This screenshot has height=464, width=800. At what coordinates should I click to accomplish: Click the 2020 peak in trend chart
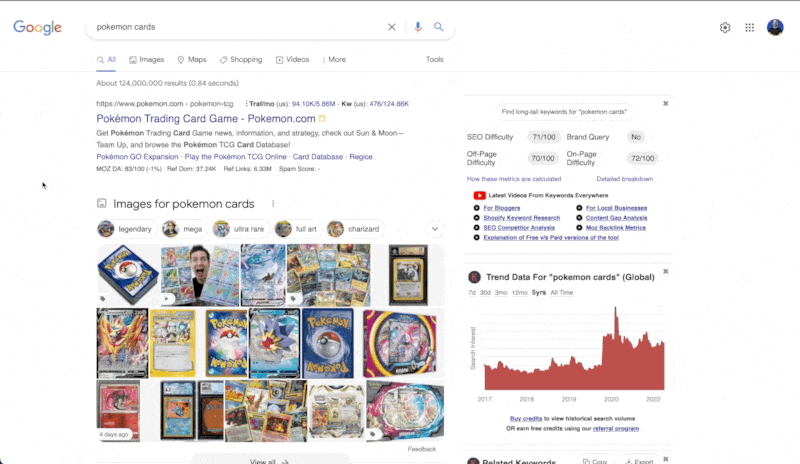(616, 309)
